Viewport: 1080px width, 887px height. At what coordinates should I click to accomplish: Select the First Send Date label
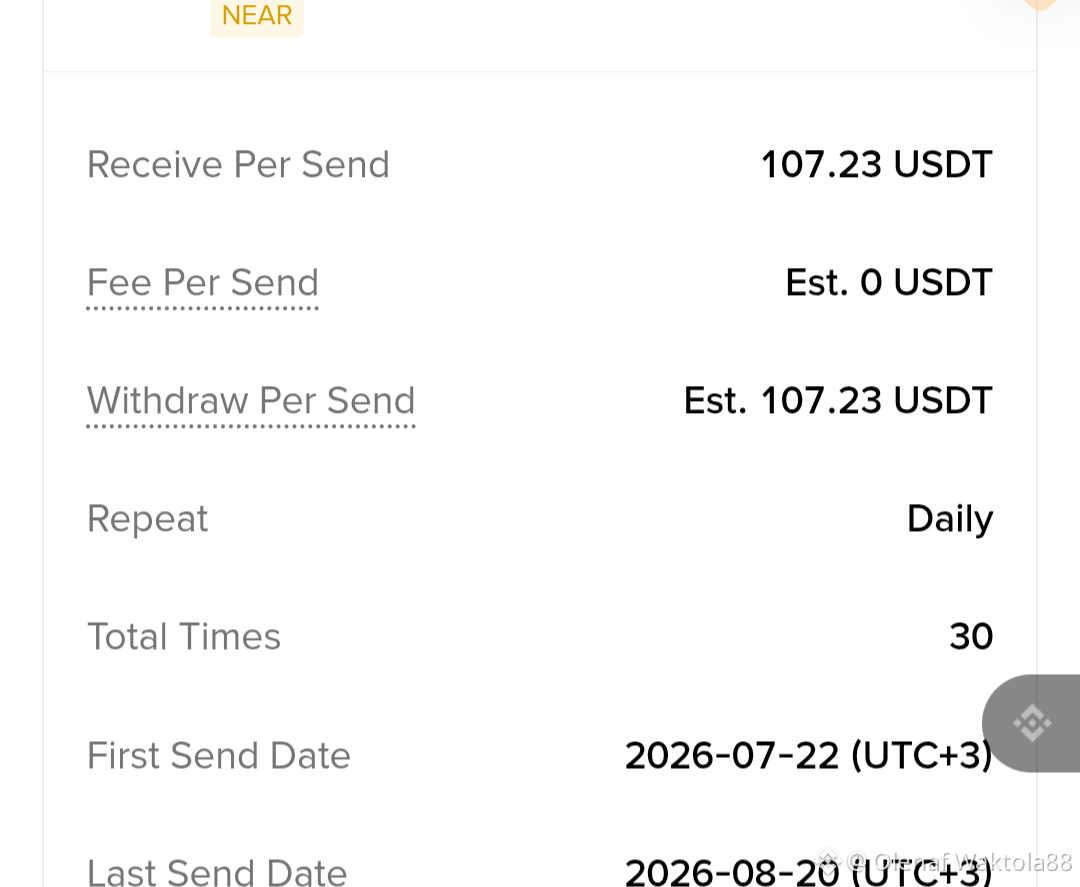[x=219, y=755]
